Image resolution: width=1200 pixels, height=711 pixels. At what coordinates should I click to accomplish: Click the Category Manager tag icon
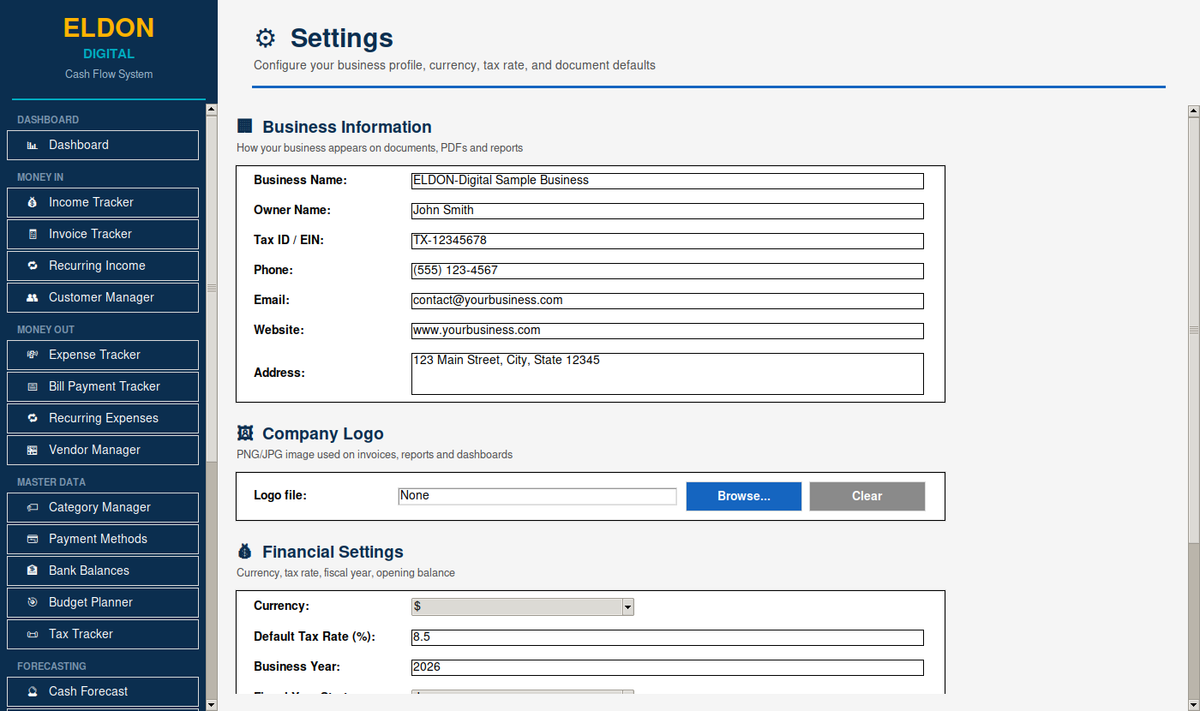coord(32,508)
